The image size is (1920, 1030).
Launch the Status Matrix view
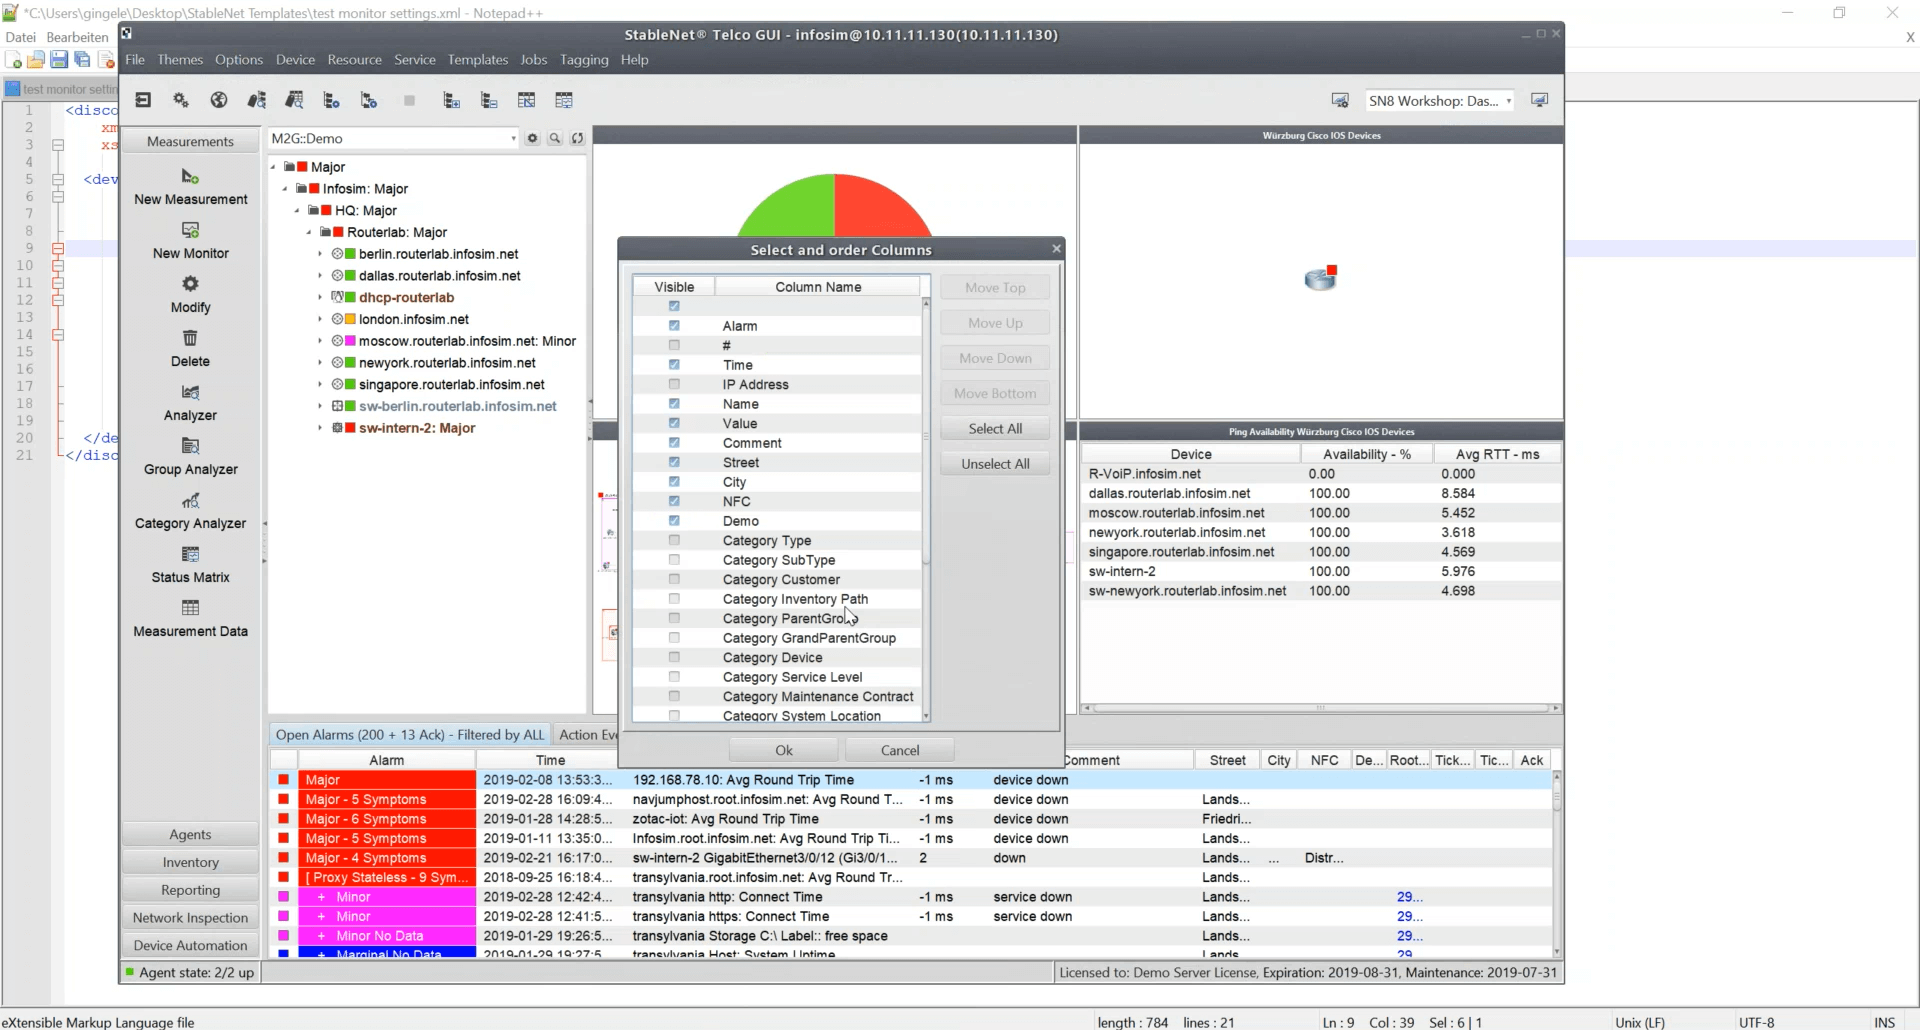[190, 554]
